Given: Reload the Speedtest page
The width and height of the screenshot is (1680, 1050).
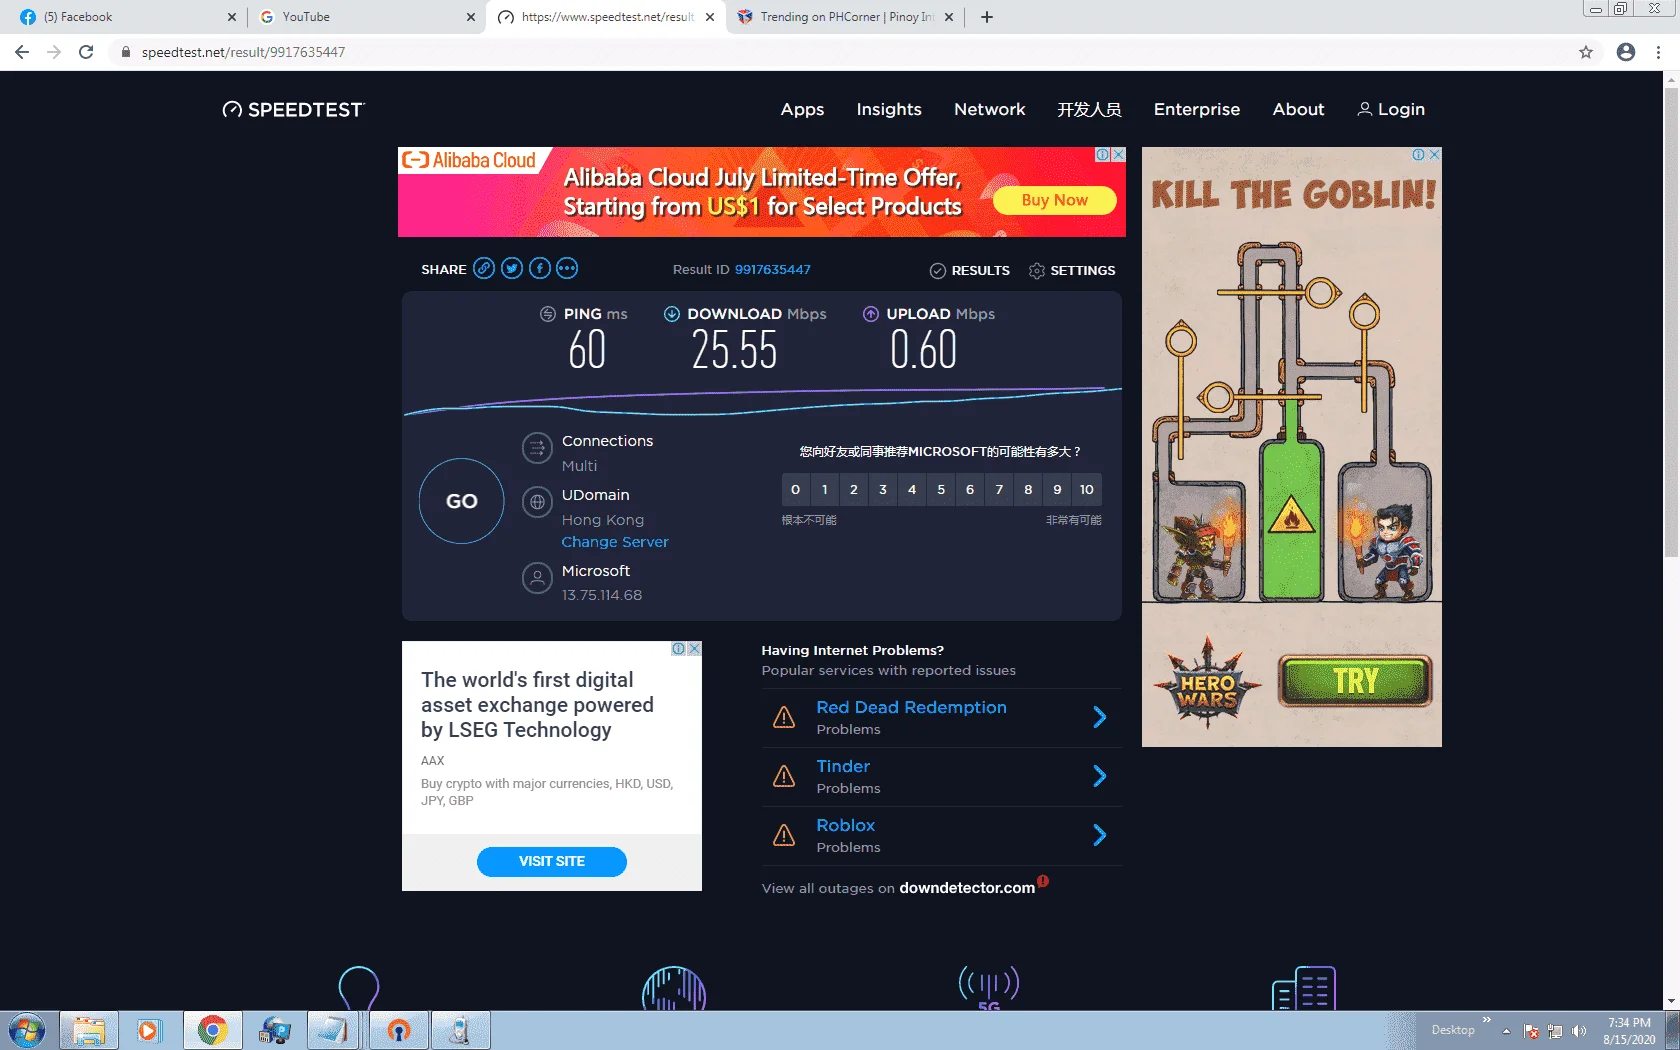Looking at the screenshot, I should pos(86,52).
